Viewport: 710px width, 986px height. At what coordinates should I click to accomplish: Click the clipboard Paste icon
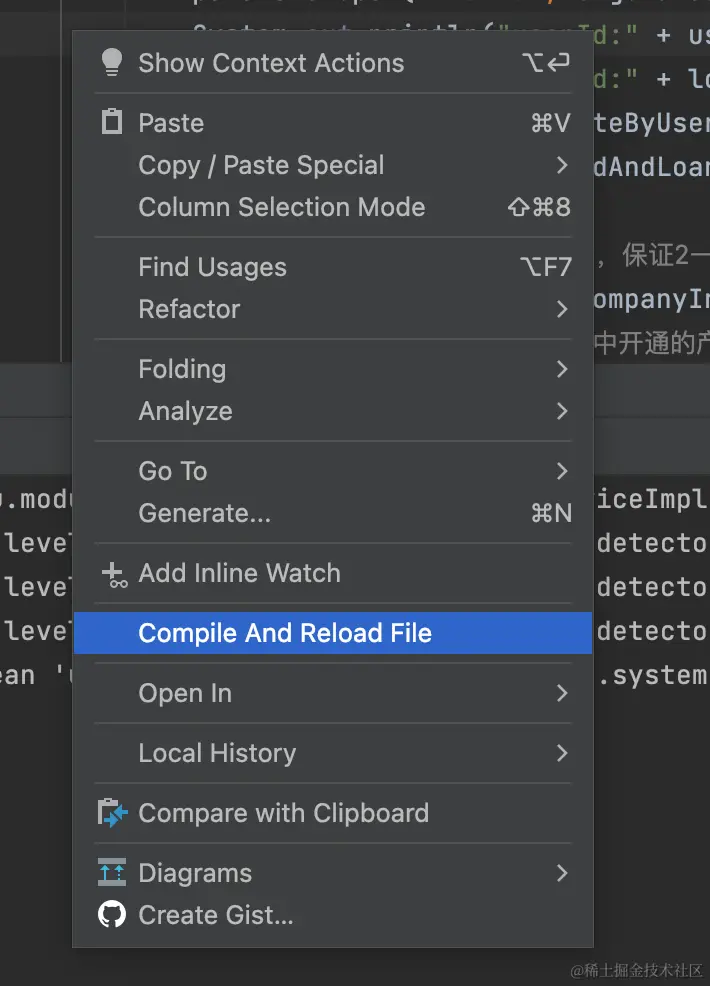(112, 122)
